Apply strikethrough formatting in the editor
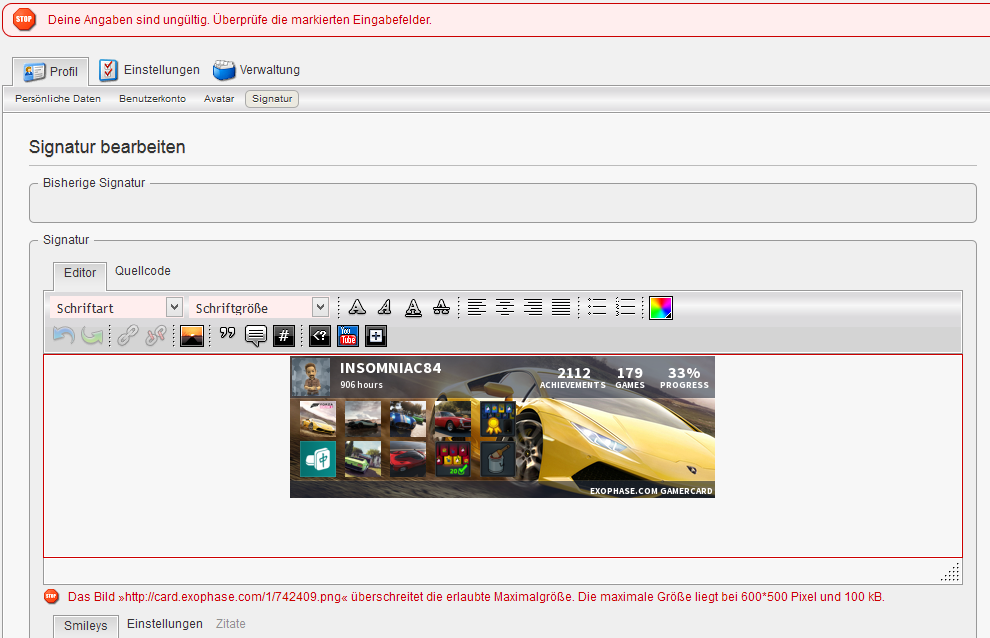Image resolution: width=990 pixels, height=638 pixels. (x=441, y=307)
